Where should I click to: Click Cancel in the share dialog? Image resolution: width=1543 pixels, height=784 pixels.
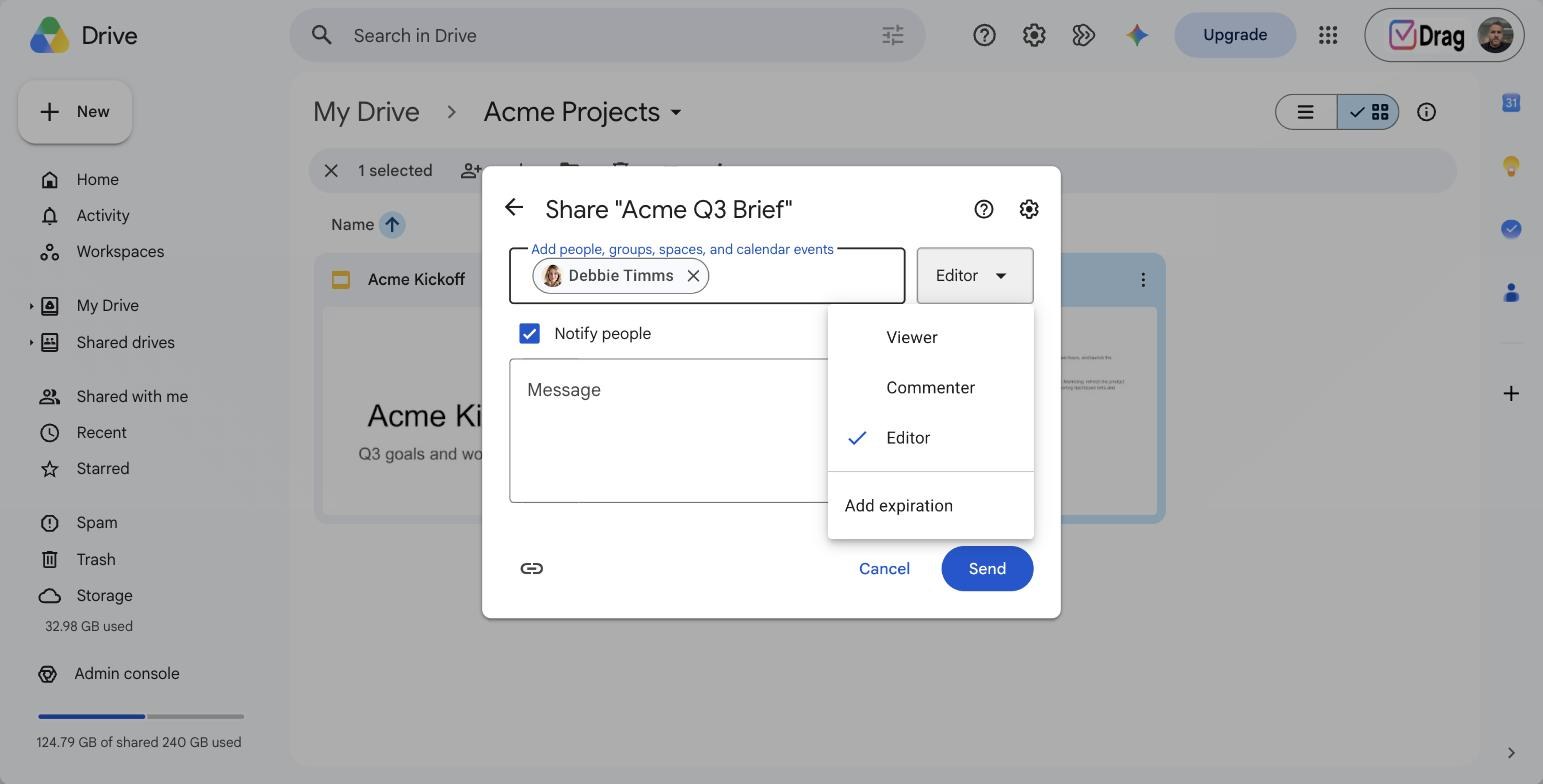pyautogui.click(x=884, y=568)
